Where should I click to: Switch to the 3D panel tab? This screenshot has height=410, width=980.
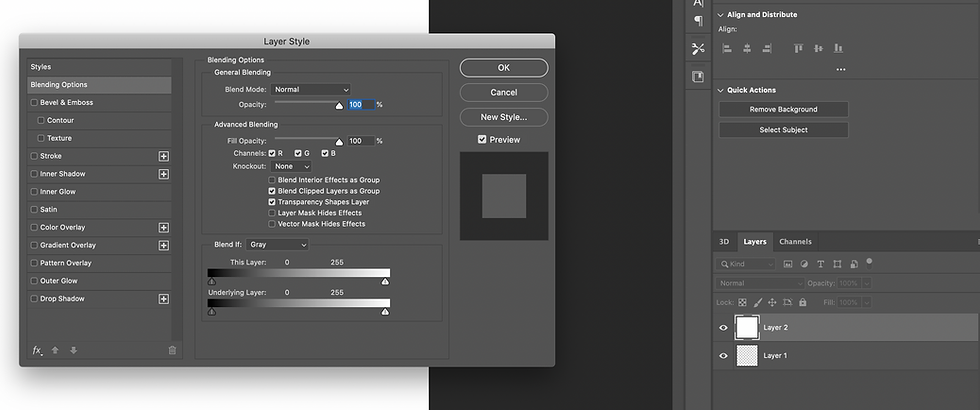(724, 242)
